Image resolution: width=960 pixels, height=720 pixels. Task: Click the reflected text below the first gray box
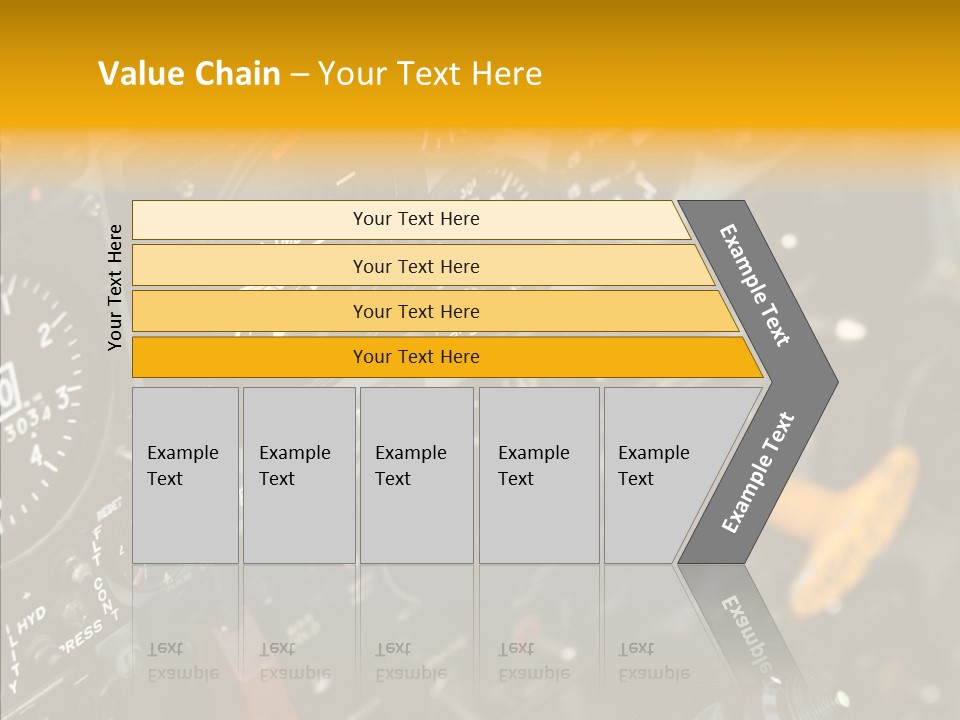coord(182,661)
